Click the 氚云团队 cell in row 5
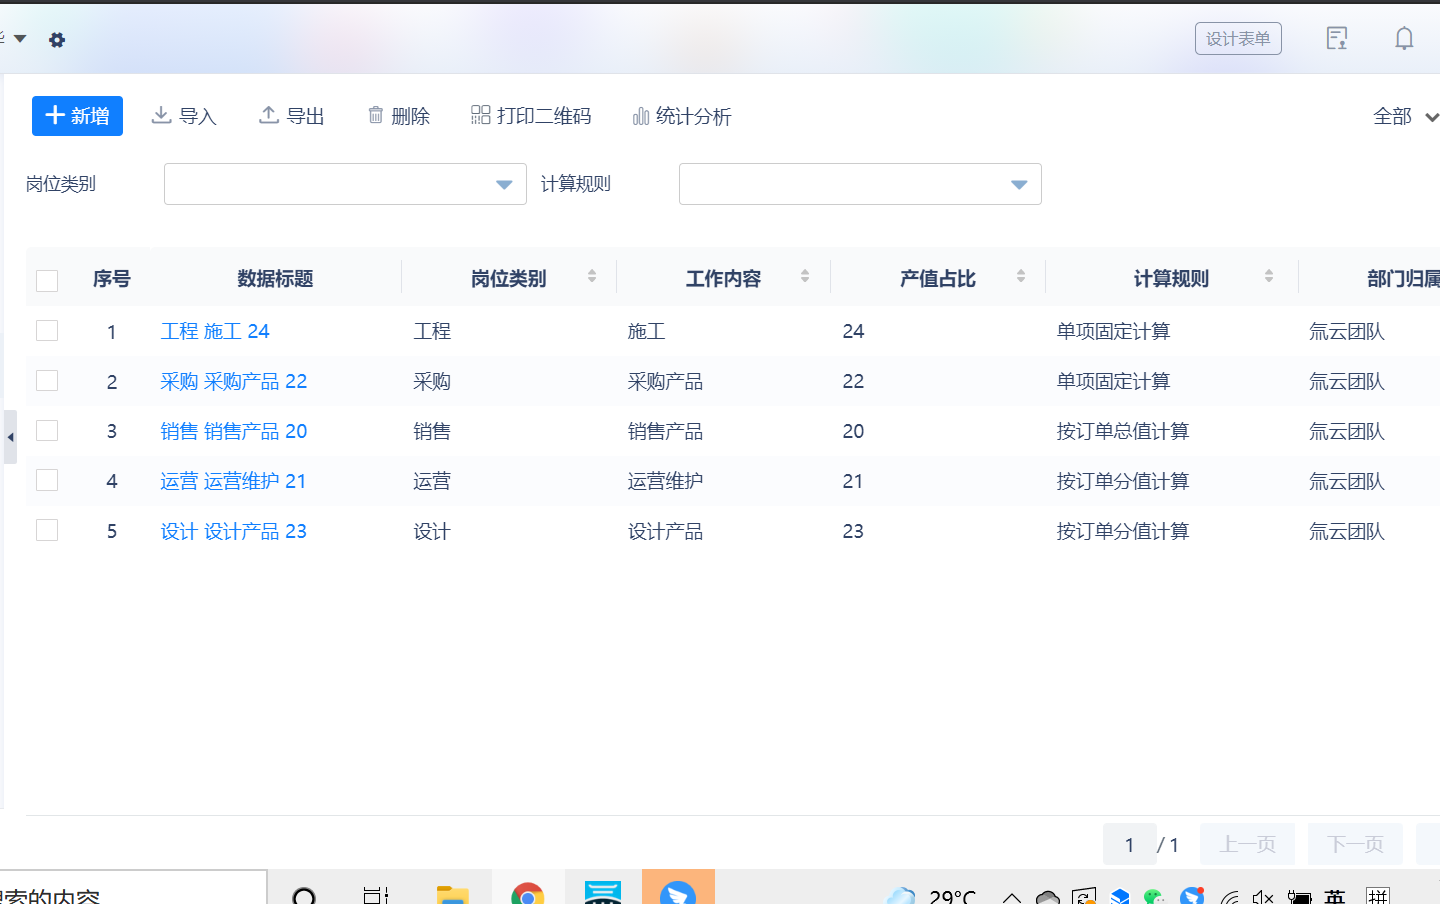Image resolution: width=1440 pixels, height=904 pixels. 1347,531
